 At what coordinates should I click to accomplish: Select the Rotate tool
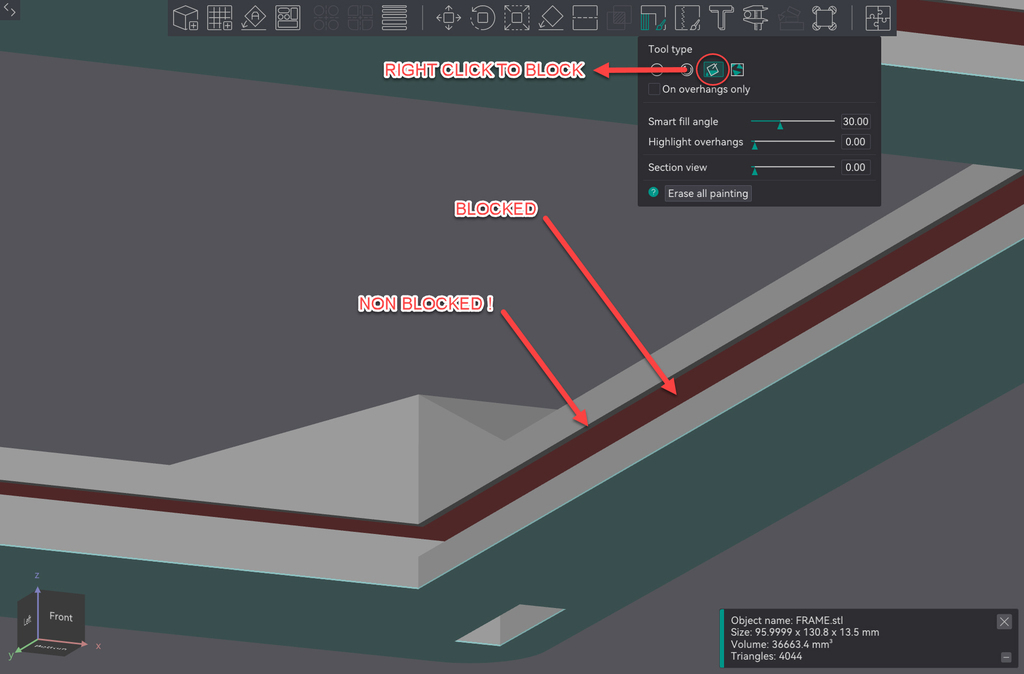(x=483, y=18)
